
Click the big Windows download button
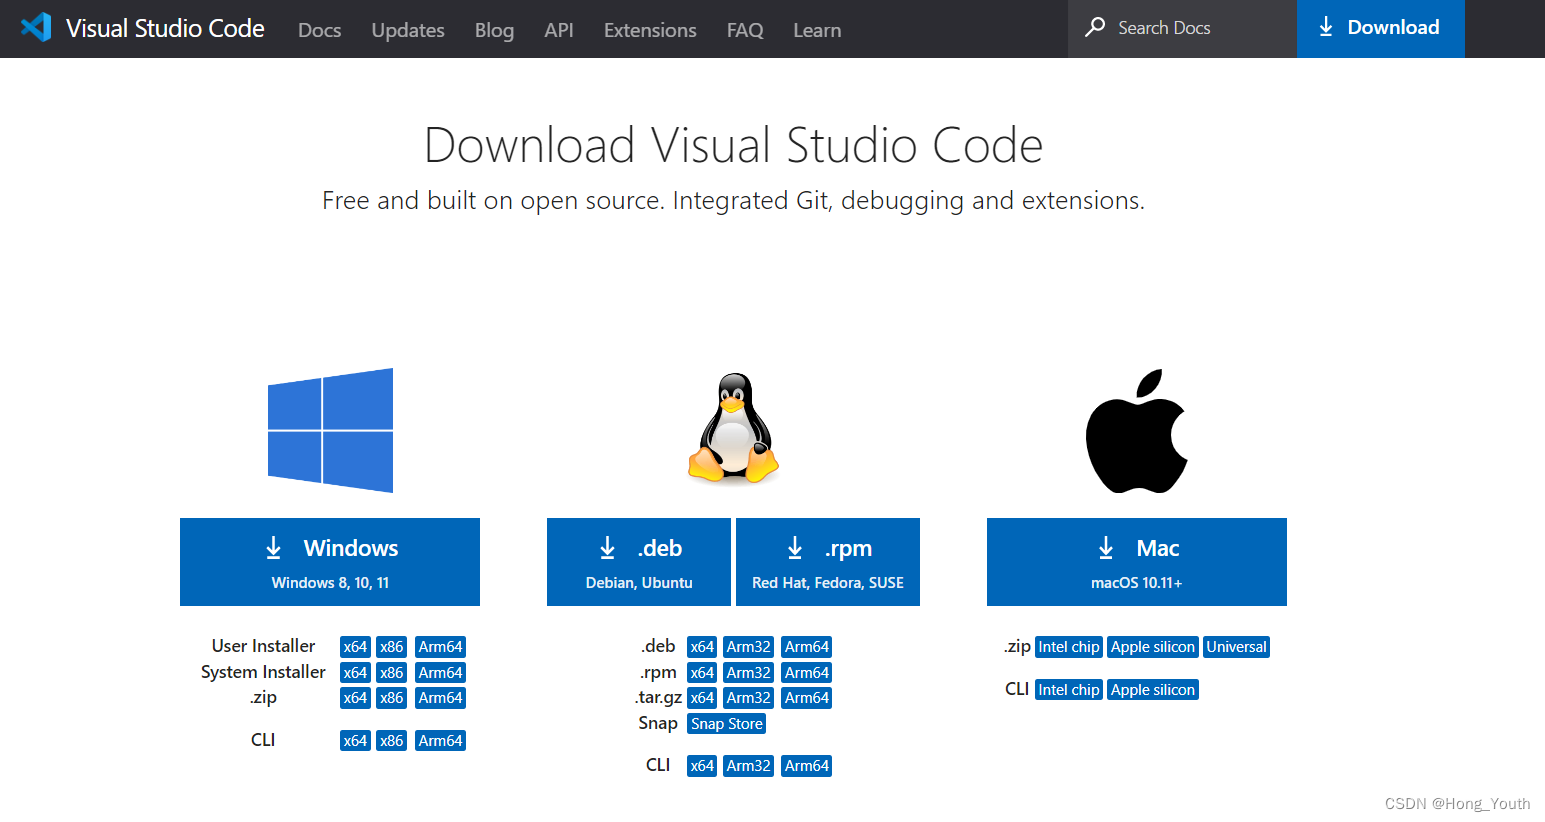click(x=330, y=562)
